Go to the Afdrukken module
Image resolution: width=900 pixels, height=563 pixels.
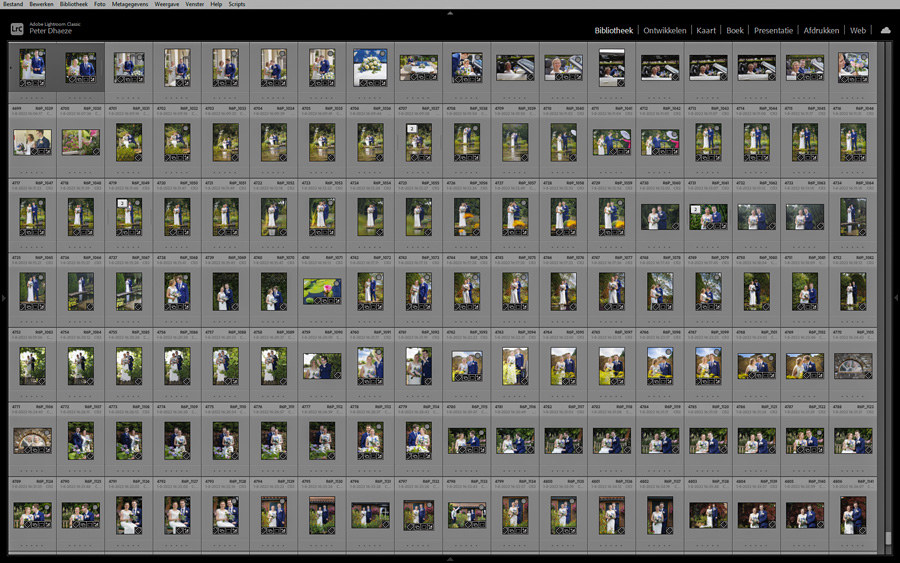(x=821, y=31)
